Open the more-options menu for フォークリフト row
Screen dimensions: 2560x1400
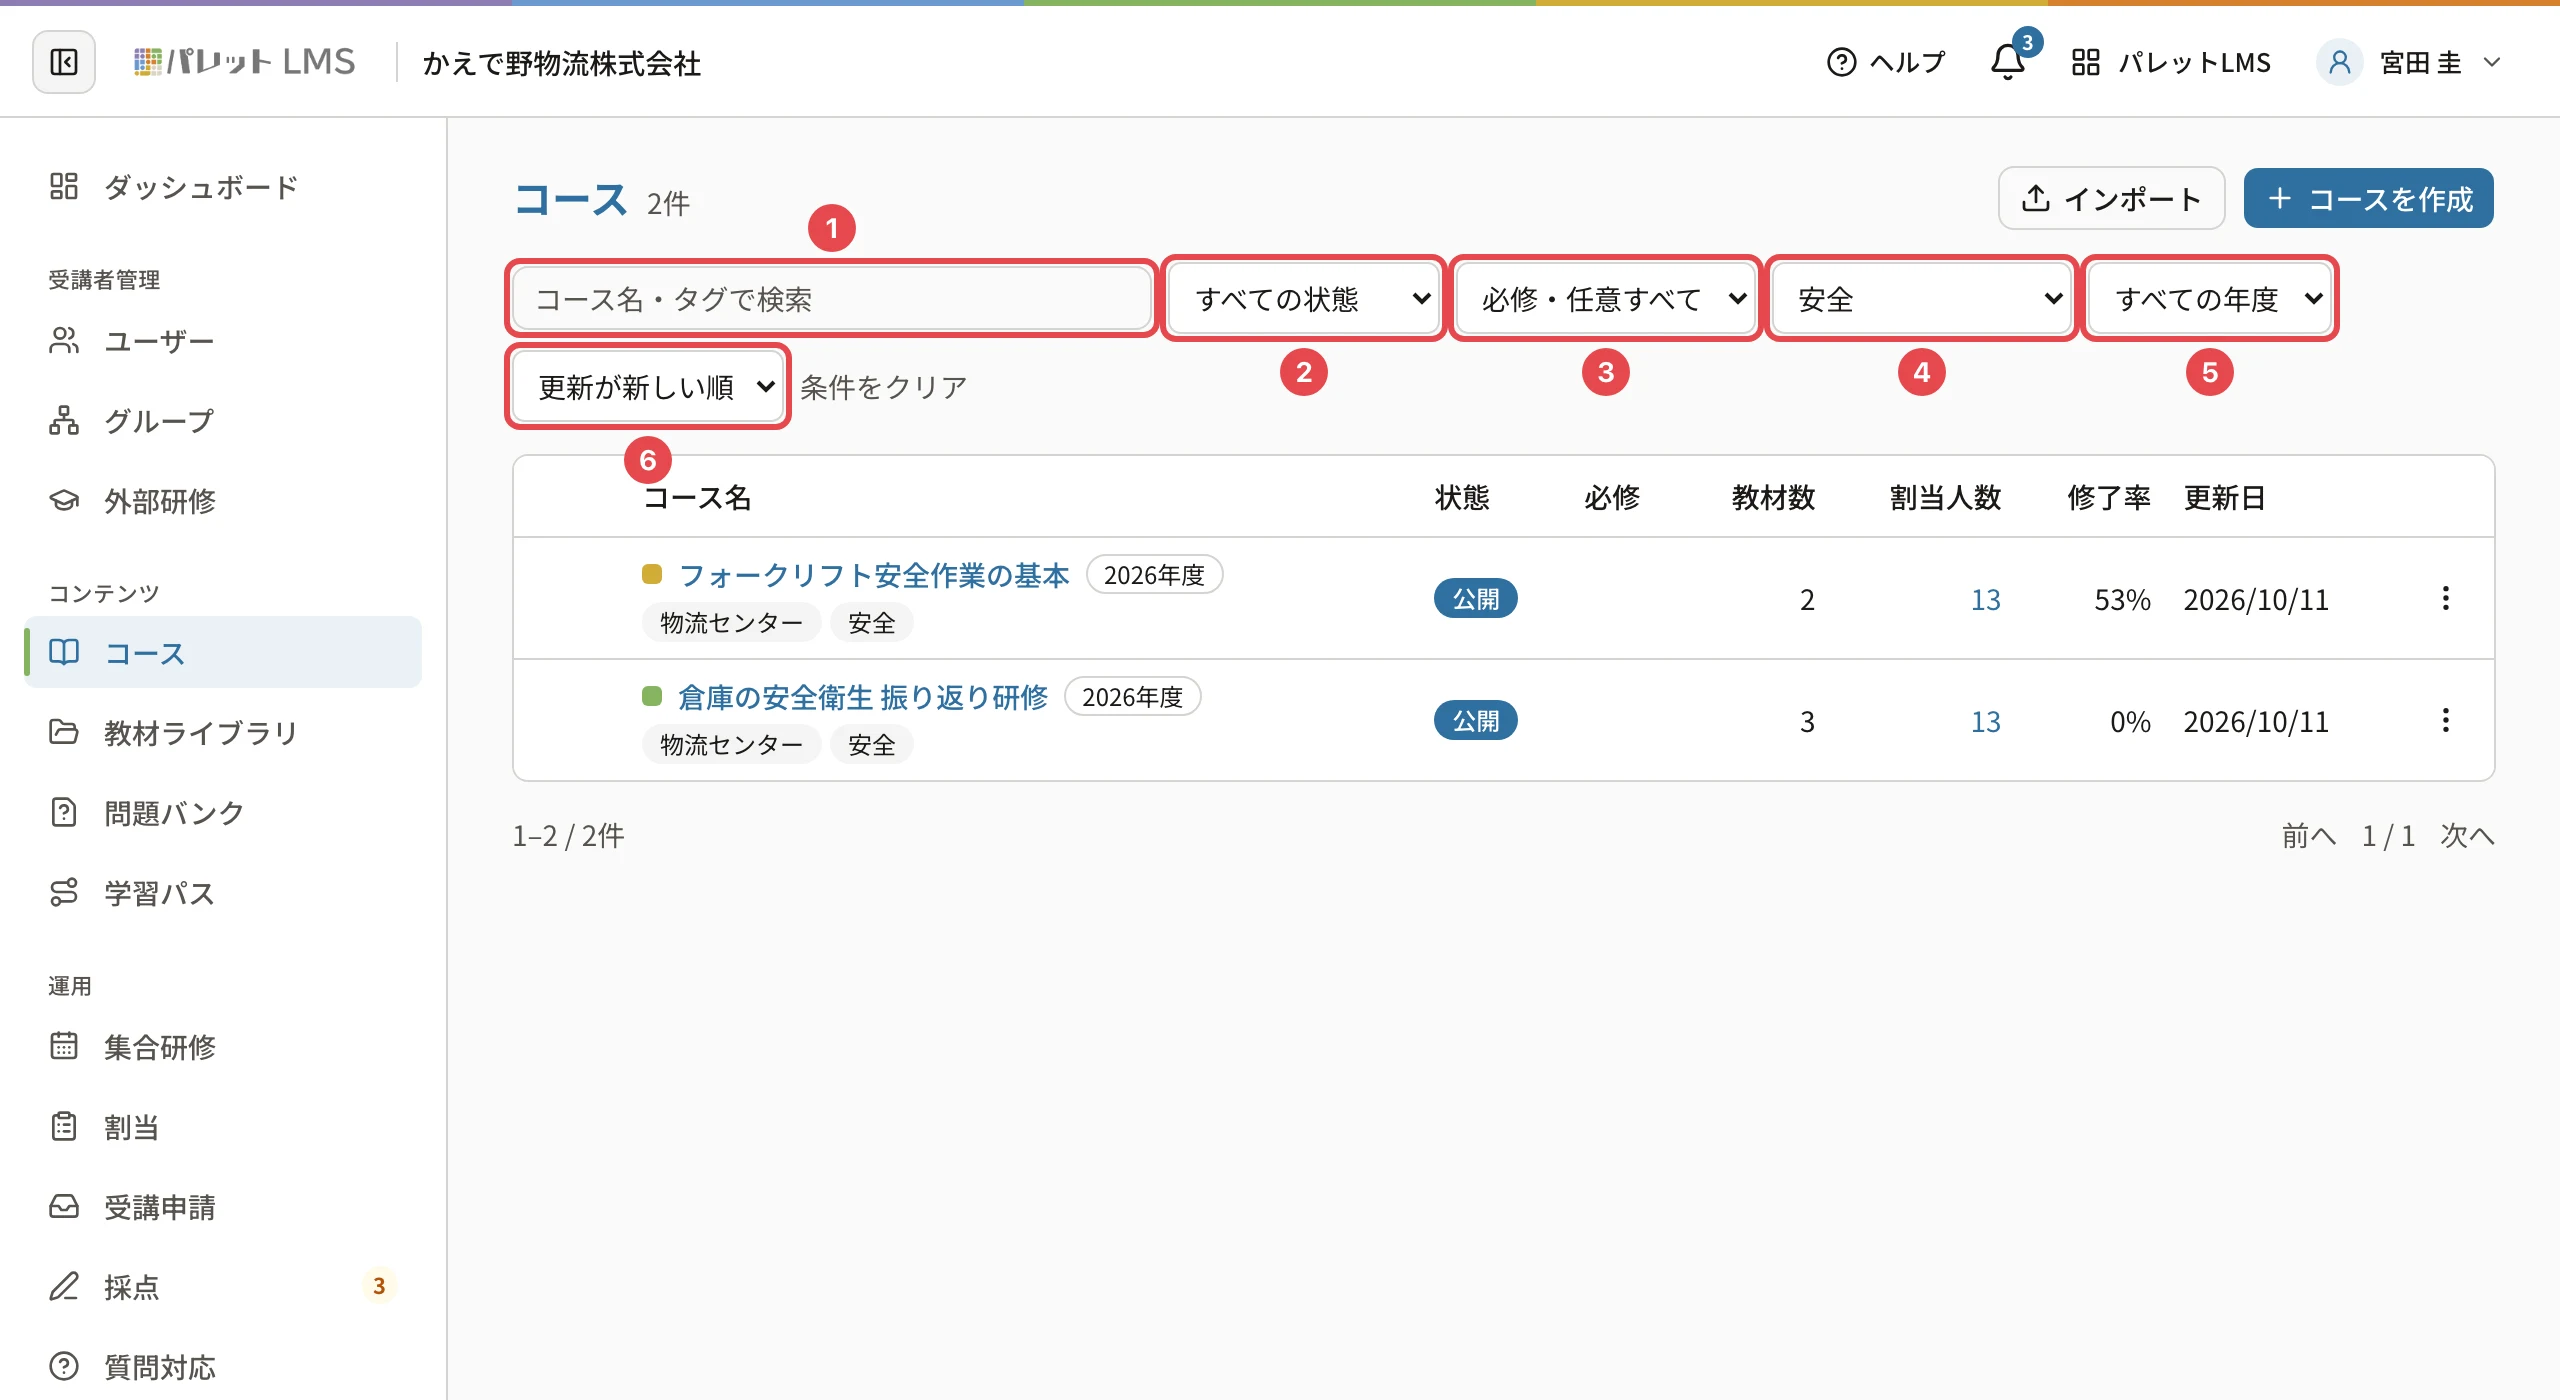click(2446, 598)
